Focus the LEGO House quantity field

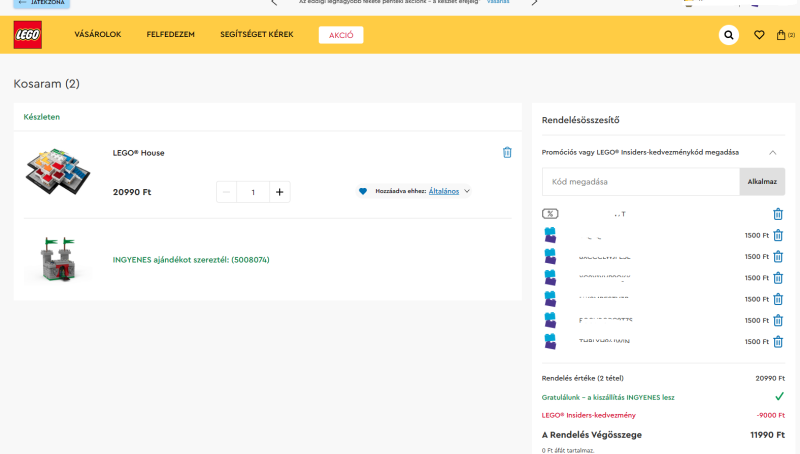[x=253, y=192]
